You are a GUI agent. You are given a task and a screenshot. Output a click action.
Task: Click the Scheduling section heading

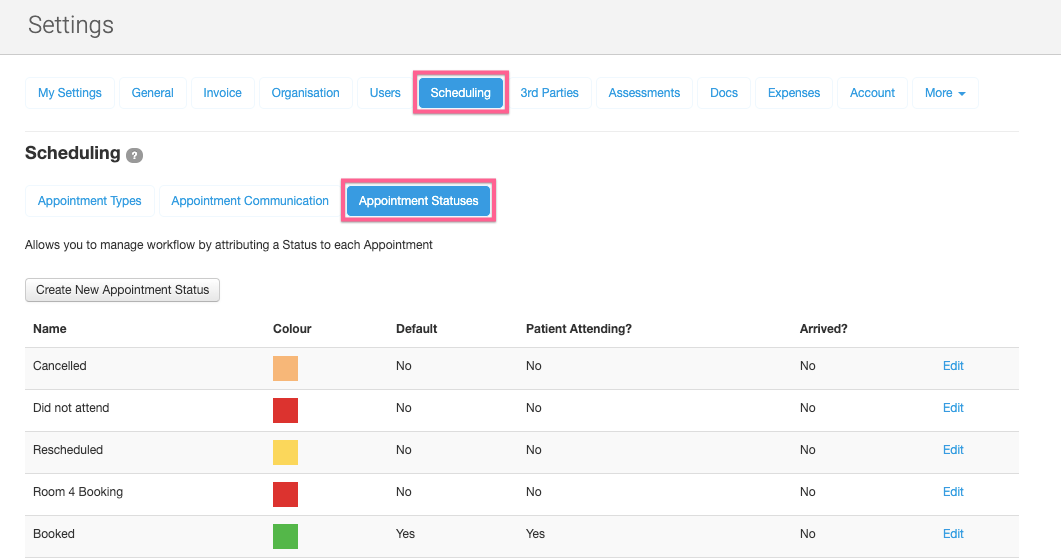click(x=72, y=153)
